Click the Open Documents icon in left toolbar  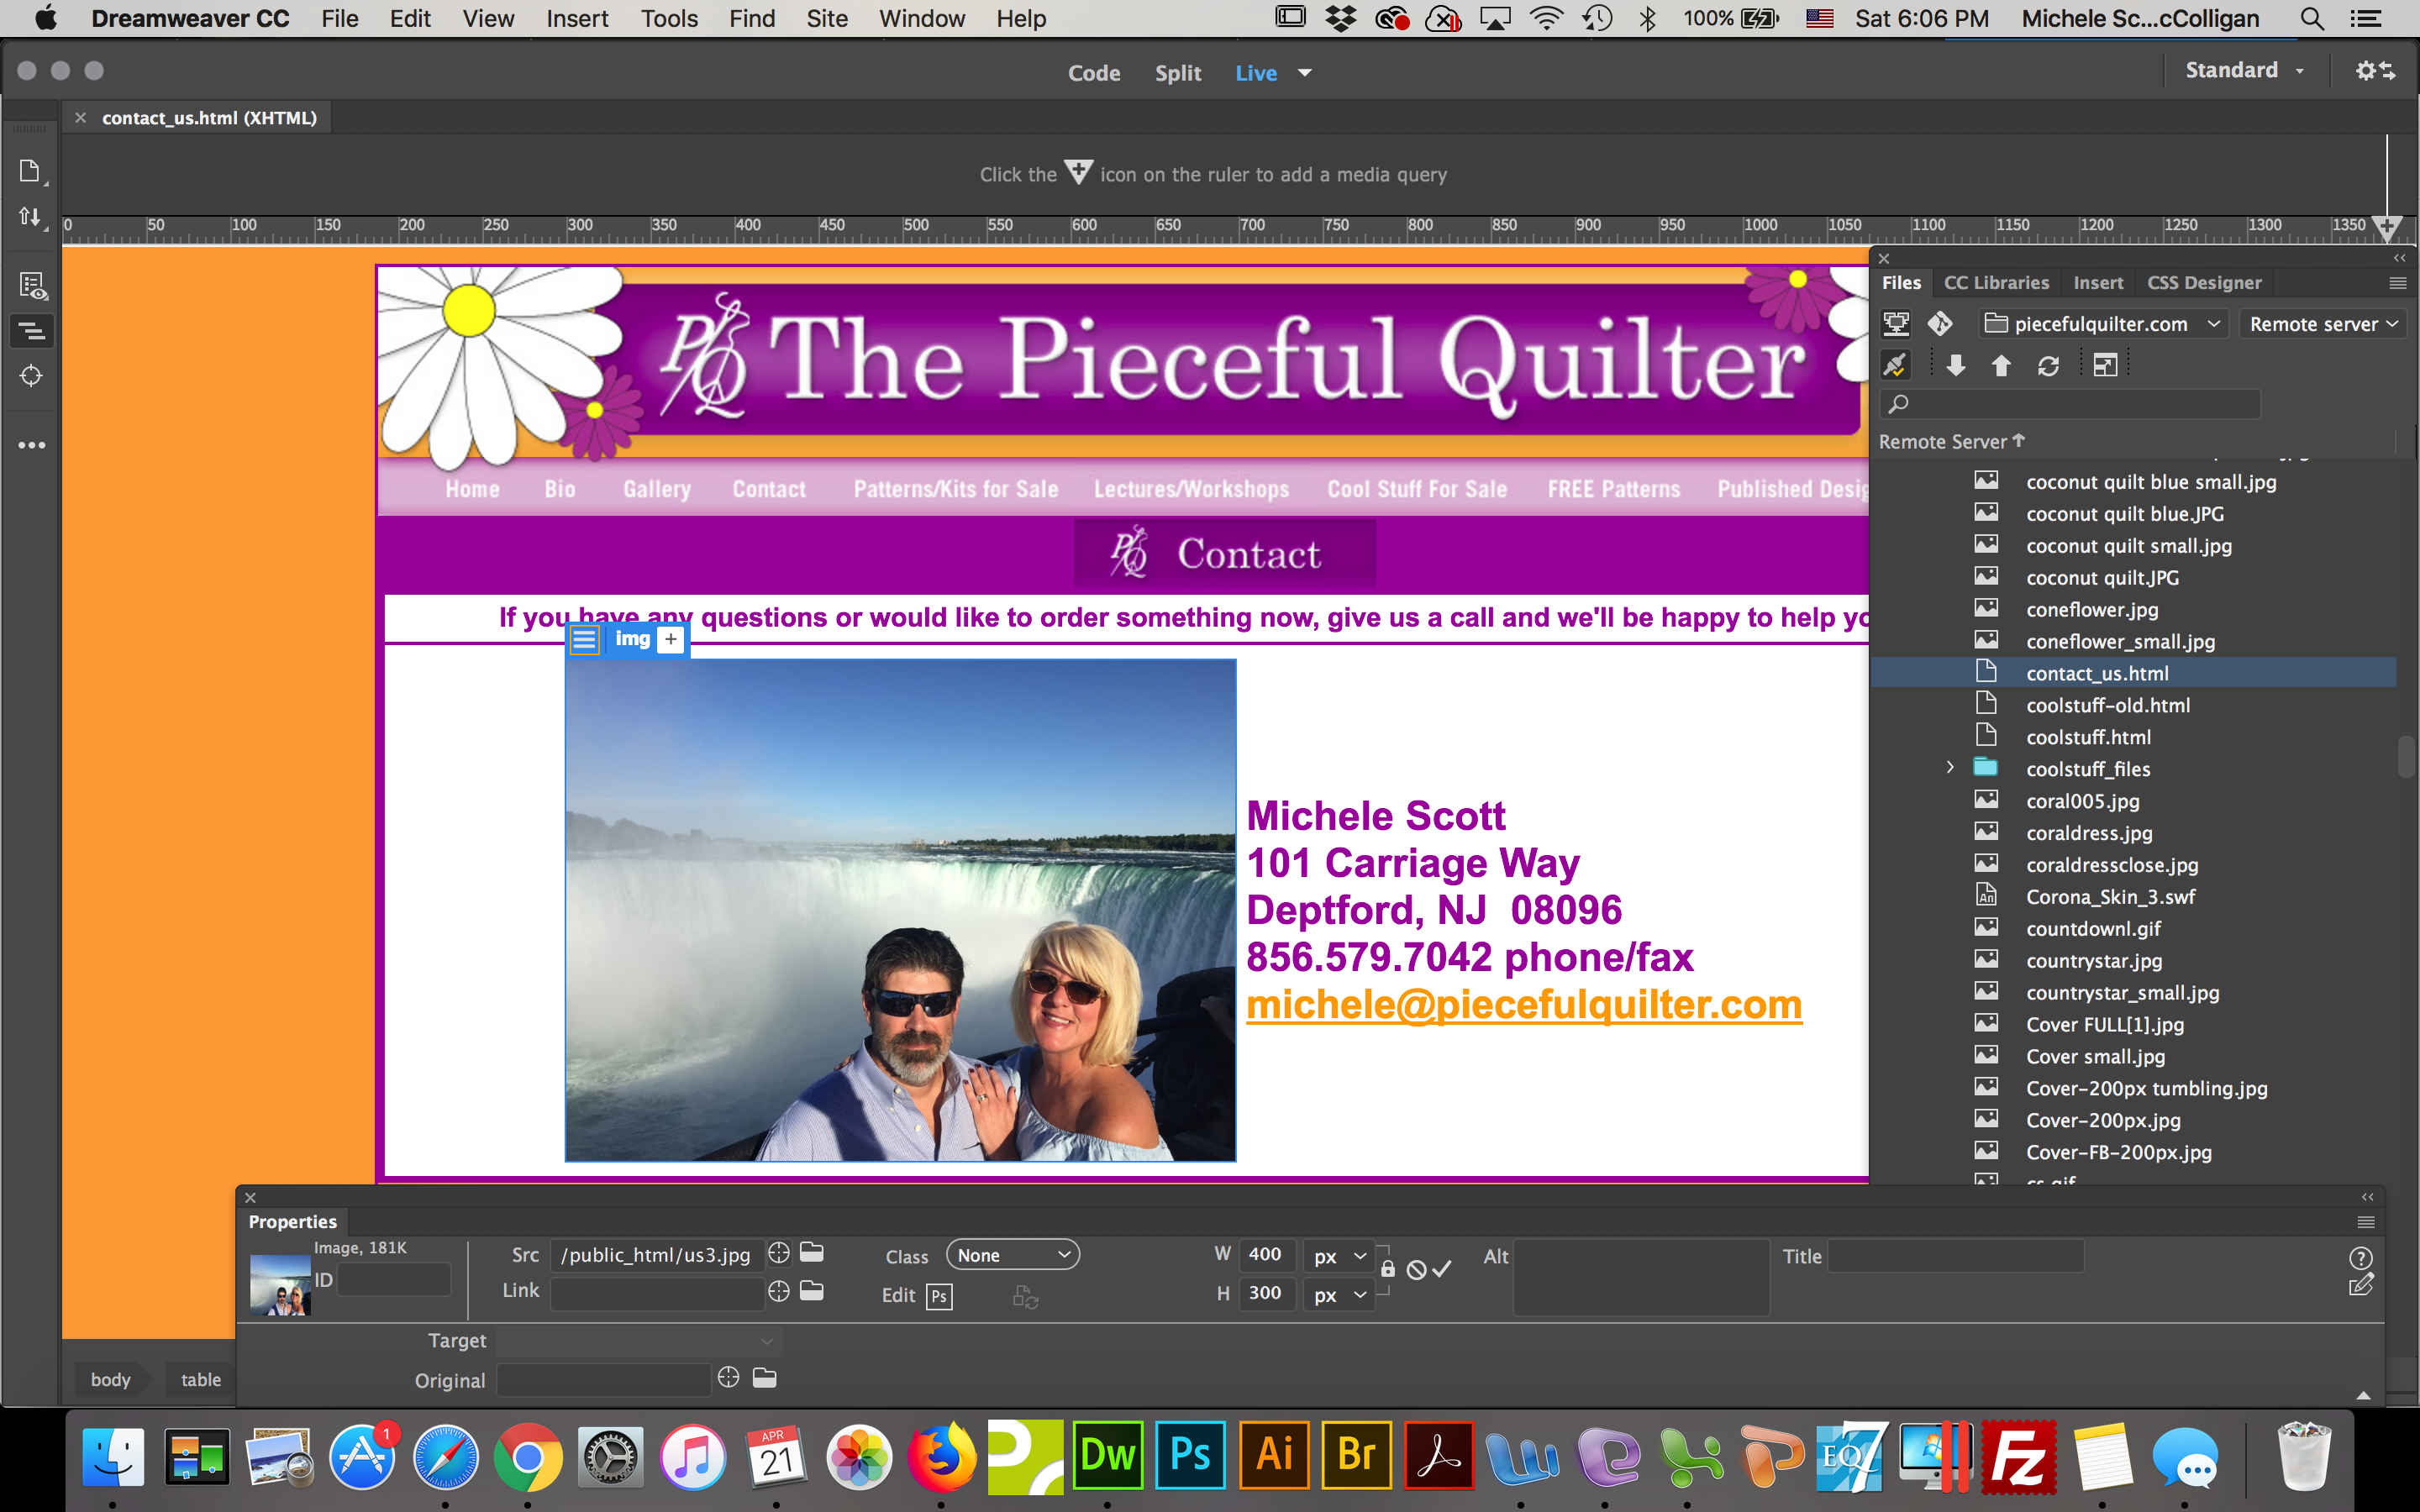tap(30, 171)
